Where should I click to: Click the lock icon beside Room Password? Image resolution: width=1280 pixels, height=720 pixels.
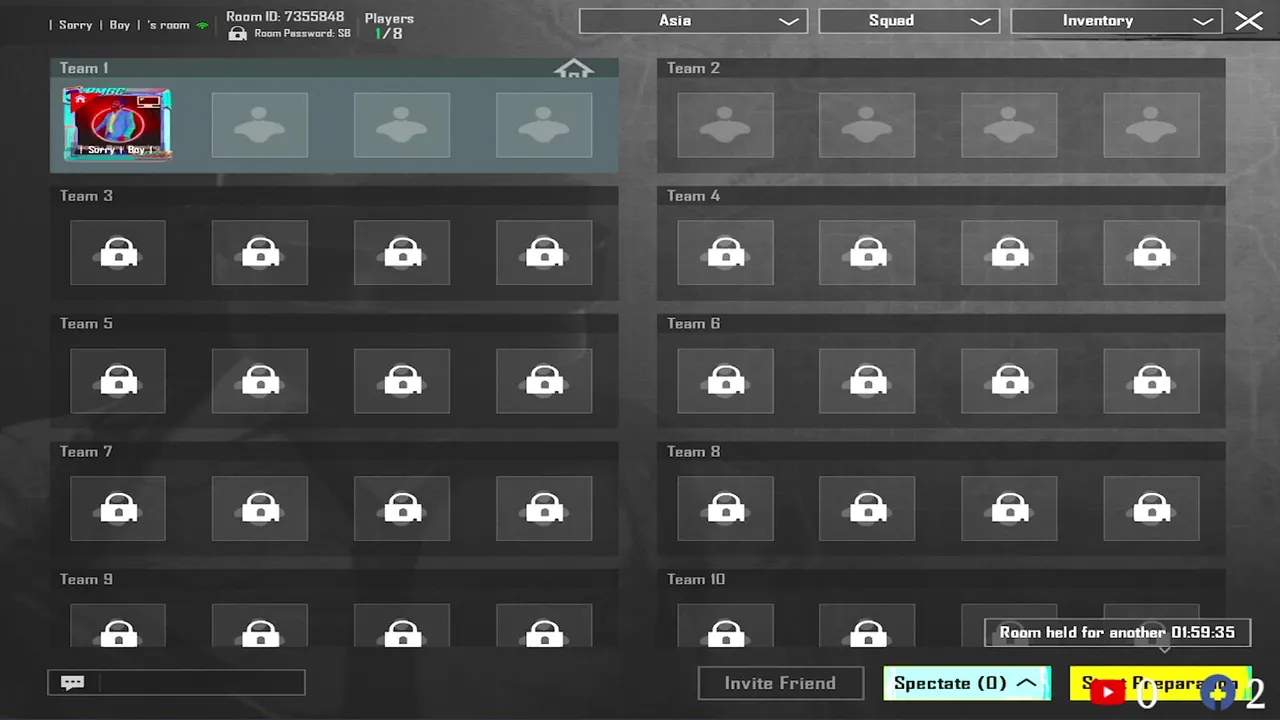(x=237, y=34)
